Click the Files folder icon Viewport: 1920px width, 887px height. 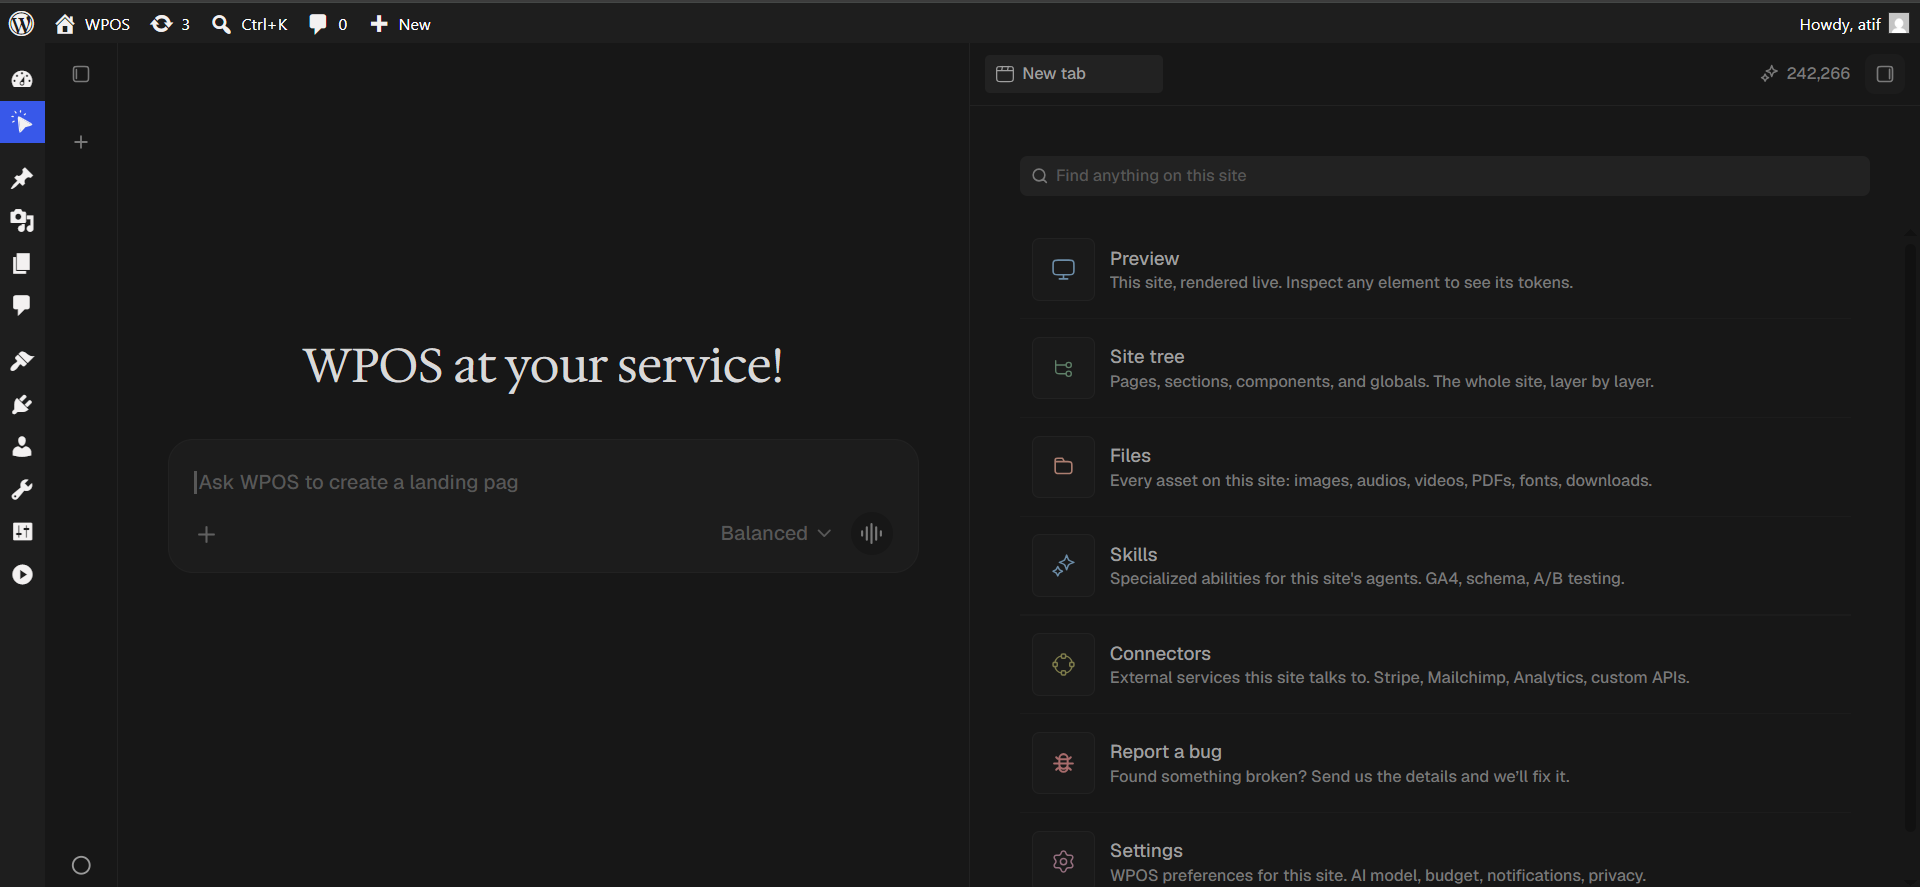[x=1063, y=467]
